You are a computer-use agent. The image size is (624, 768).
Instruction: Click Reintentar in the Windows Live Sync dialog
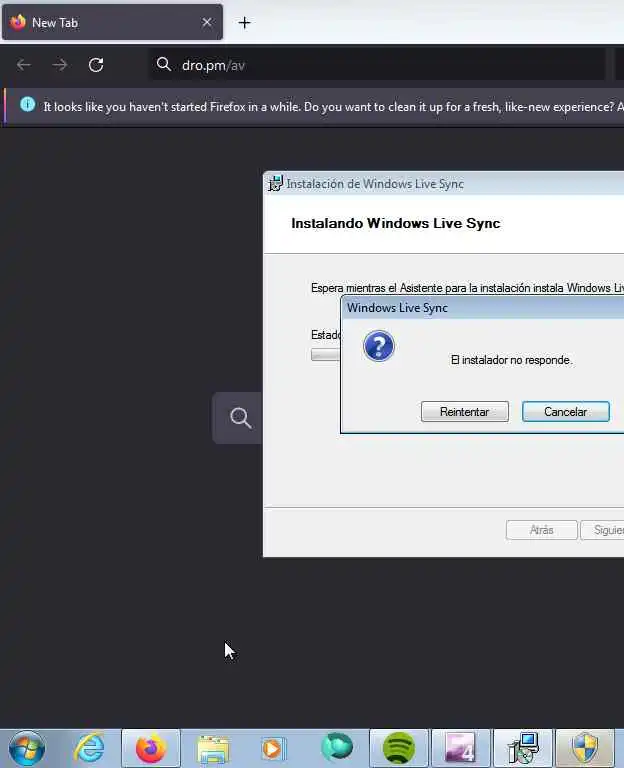(x=464, y=411)
